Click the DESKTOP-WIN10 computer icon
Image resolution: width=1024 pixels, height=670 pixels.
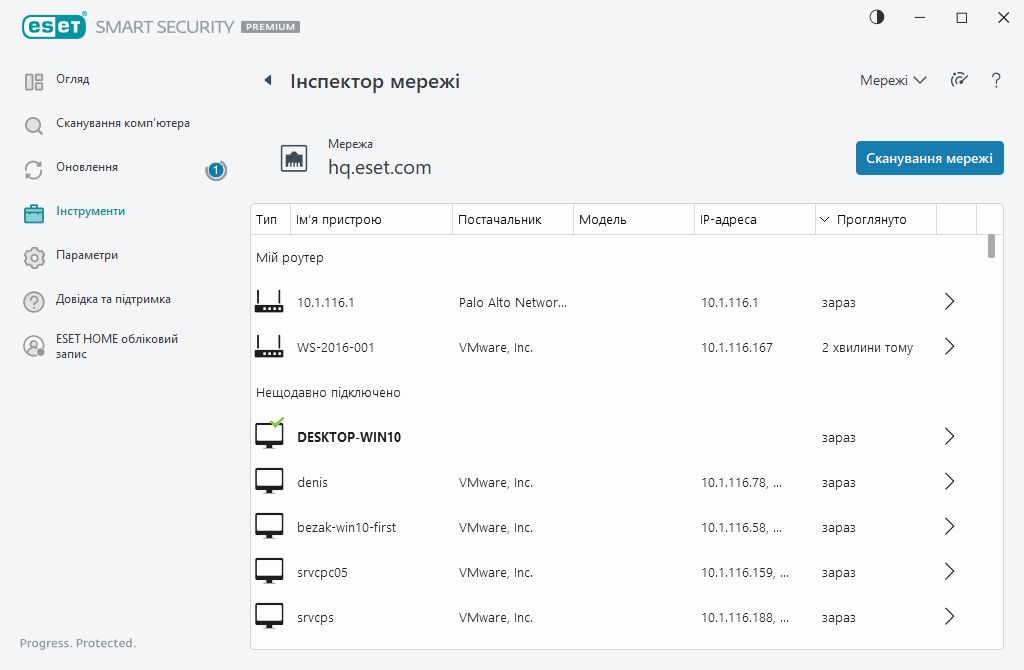pos(269,436)
